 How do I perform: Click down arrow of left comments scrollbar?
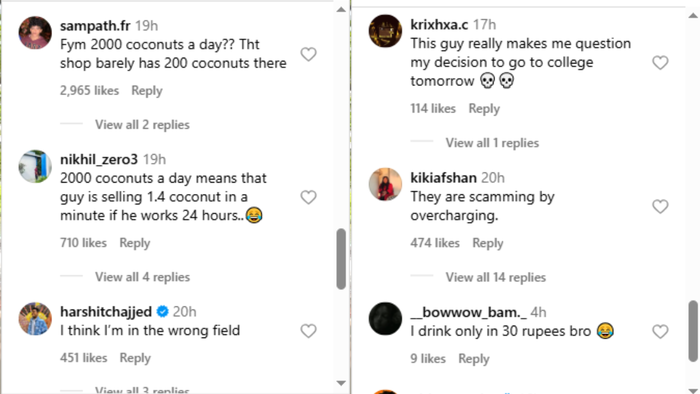341,383
